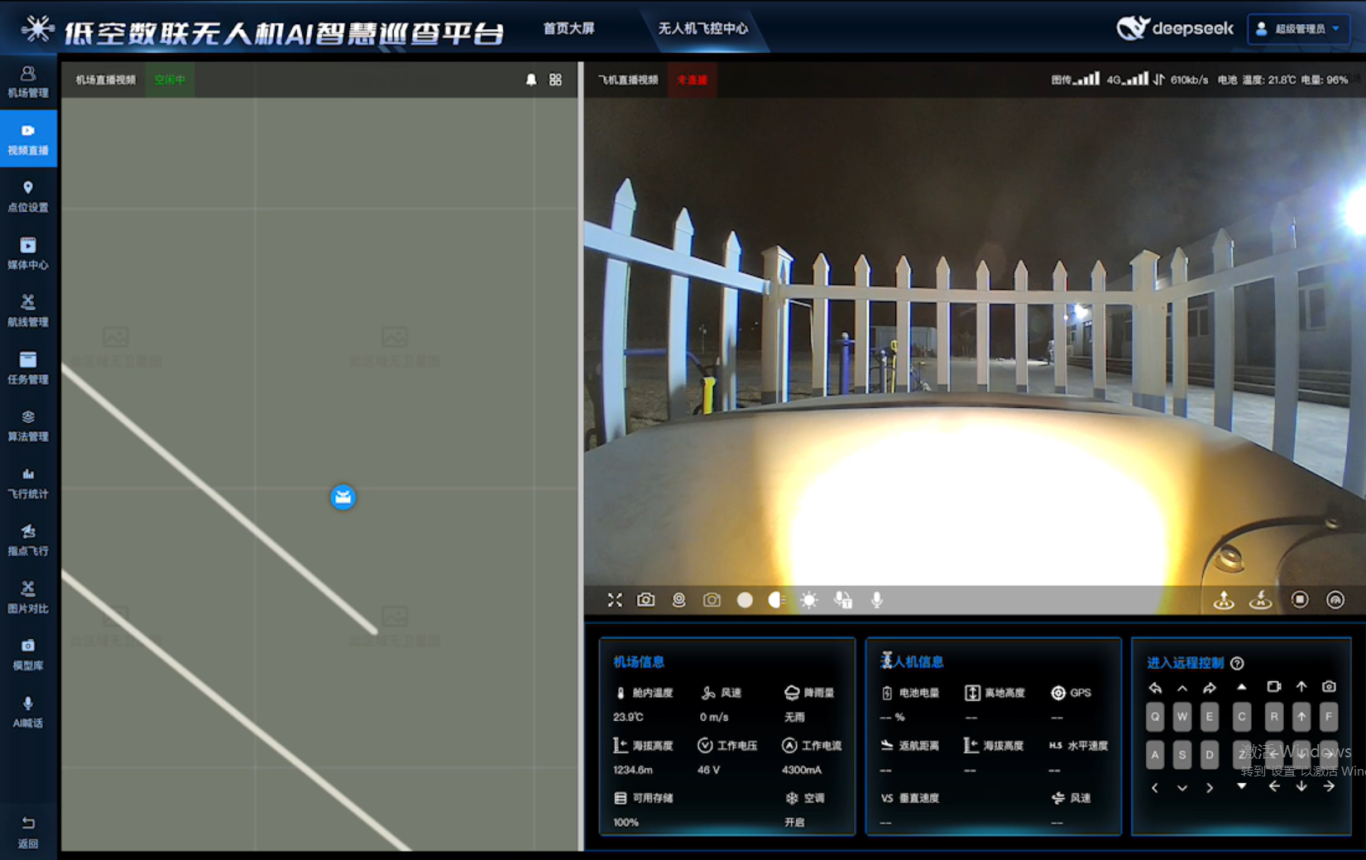The image size is (1366, 860).
Task: Select the 无人机飞控中心 tab
Action: [703, 29]
